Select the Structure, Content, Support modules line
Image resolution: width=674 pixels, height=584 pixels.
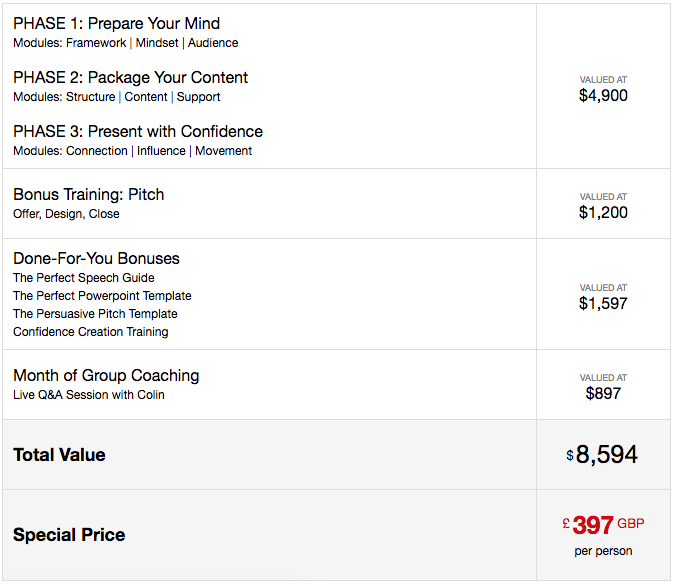(x=116, y=97)
